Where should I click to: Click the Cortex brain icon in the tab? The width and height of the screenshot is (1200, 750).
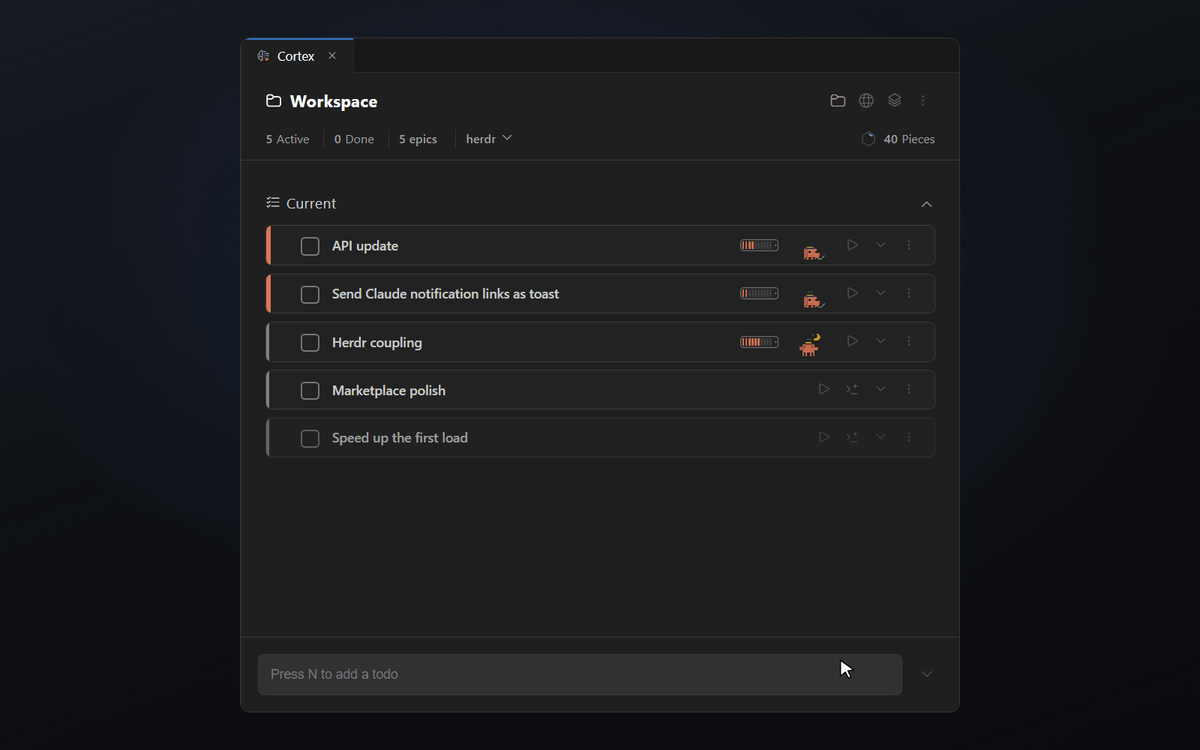[263, 56]
